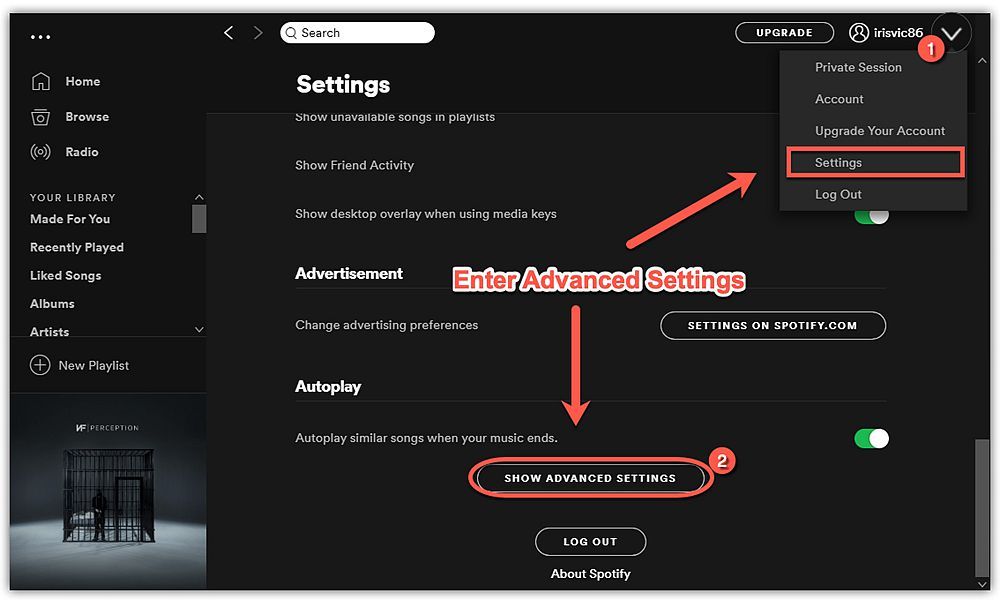Click Change advertising preferences text
Screen dimensions: 1000x600
click(x=386, y=325)
